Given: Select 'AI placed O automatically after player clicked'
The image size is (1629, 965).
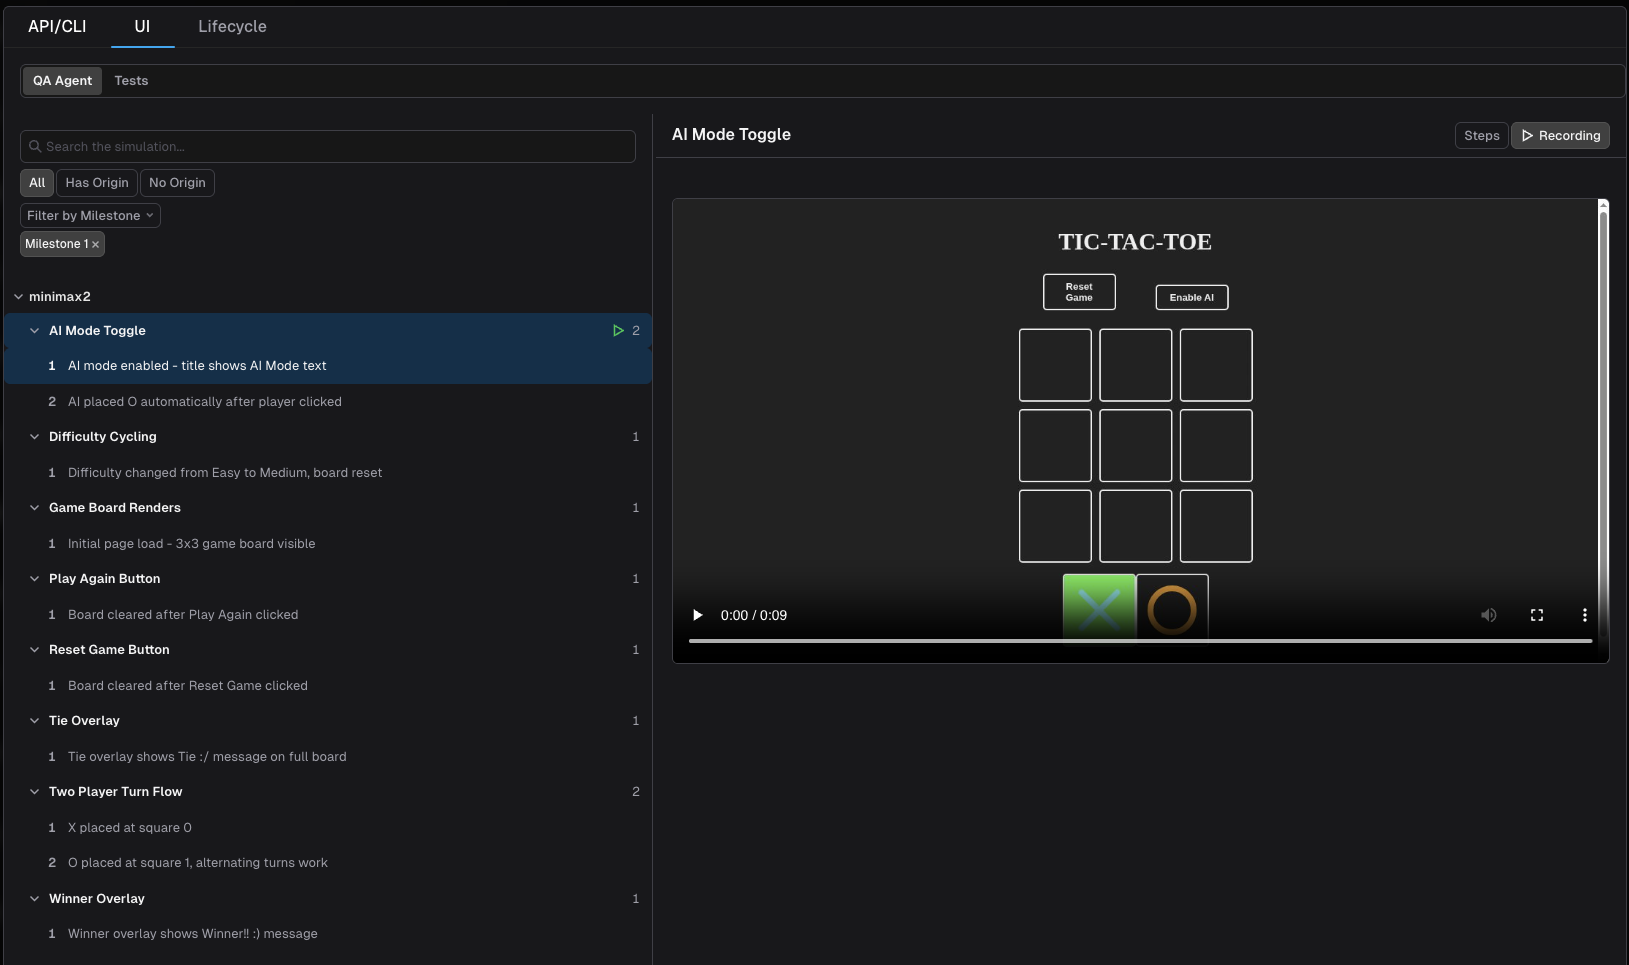Looking at the screenshot, I should click(328, 402).
